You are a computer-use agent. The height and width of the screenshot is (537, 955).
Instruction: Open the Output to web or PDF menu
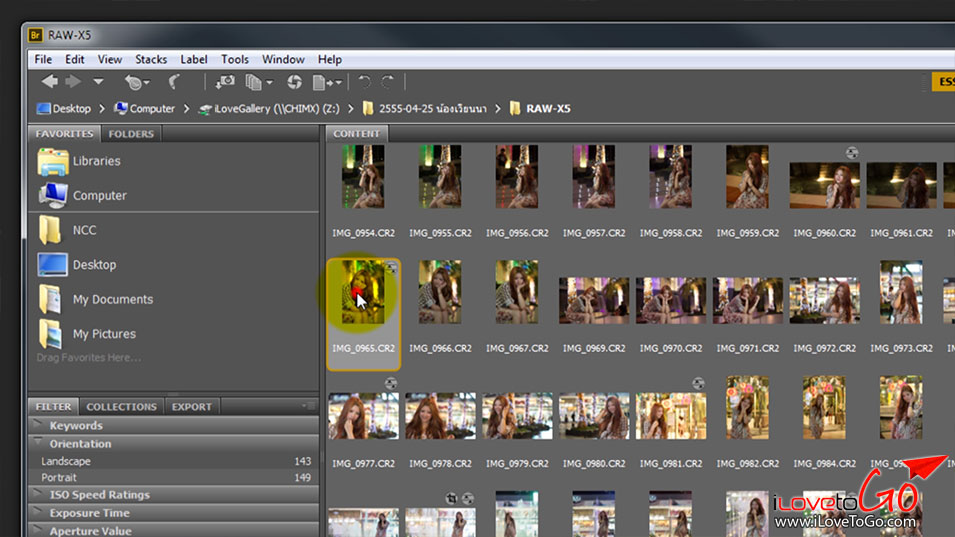click(327, 82)
